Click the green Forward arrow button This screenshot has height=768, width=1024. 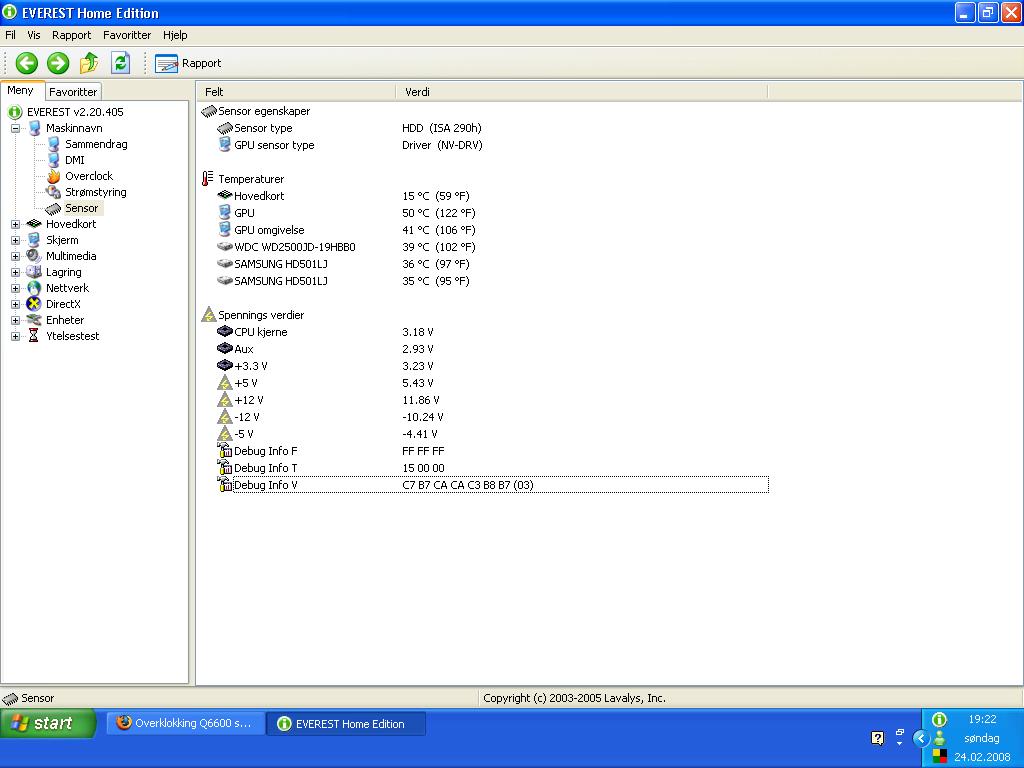(58, 63)
